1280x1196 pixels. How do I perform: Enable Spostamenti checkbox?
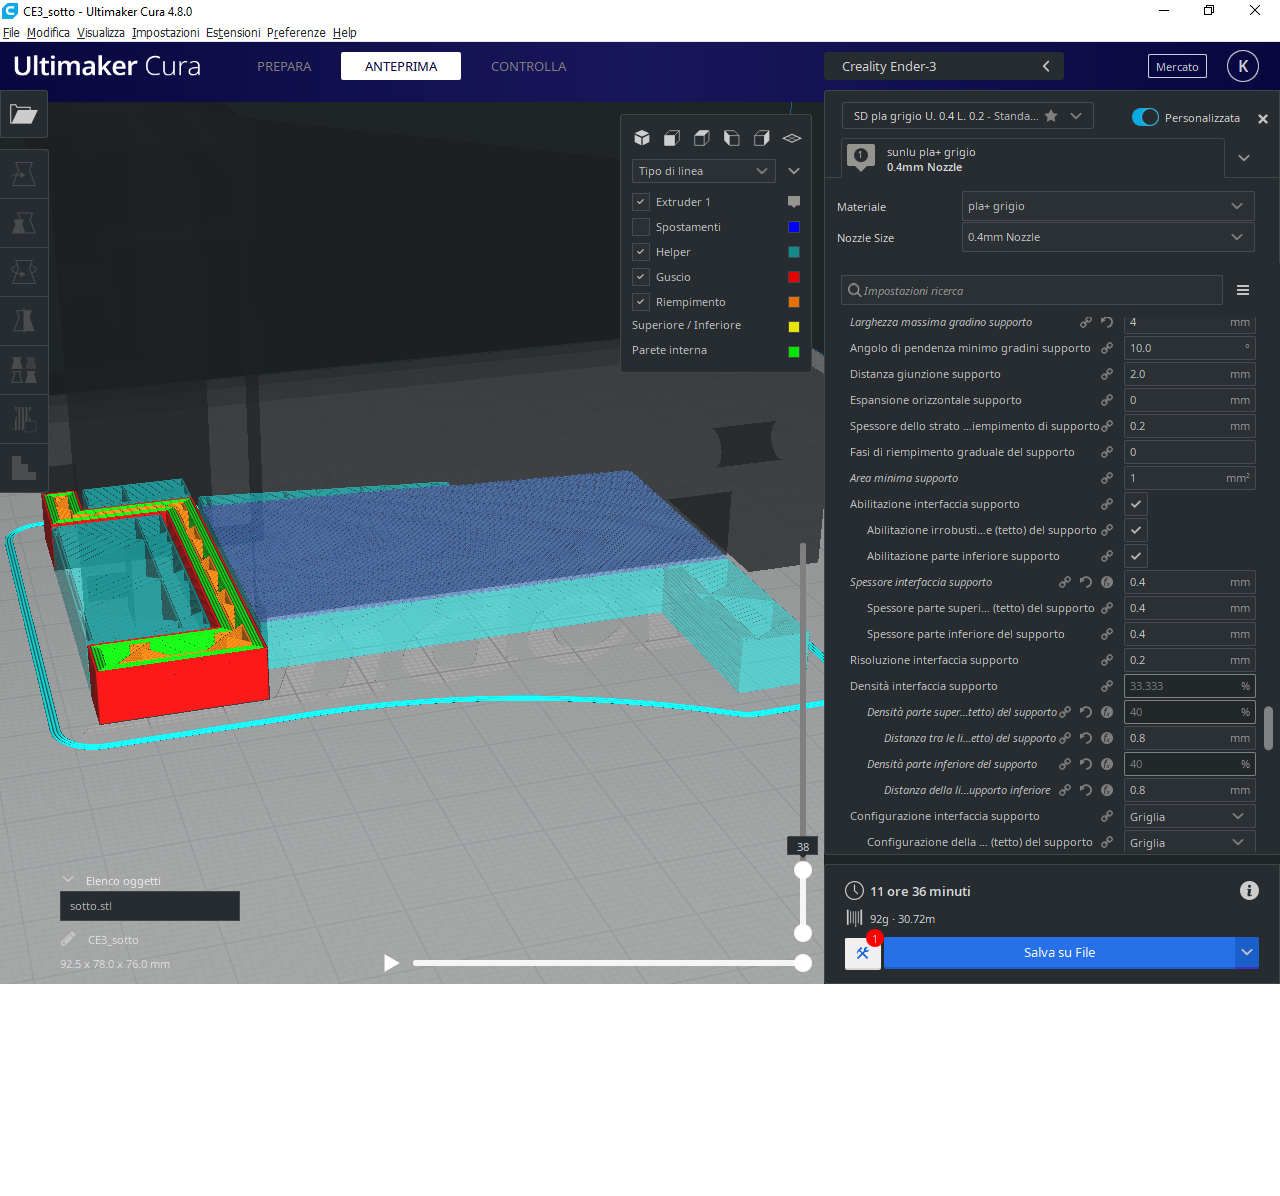641,227
